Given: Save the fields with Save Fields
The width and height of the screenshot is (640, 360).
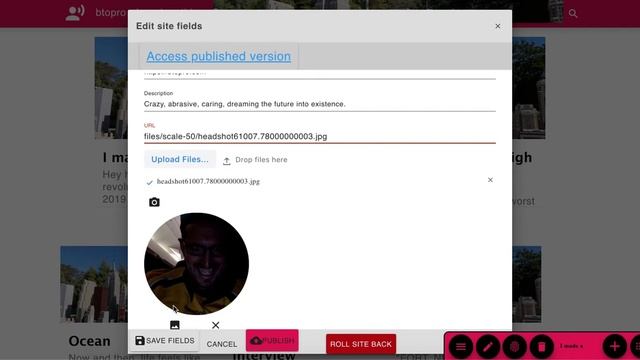Looking at the screenshot, I should click(164, 340).
